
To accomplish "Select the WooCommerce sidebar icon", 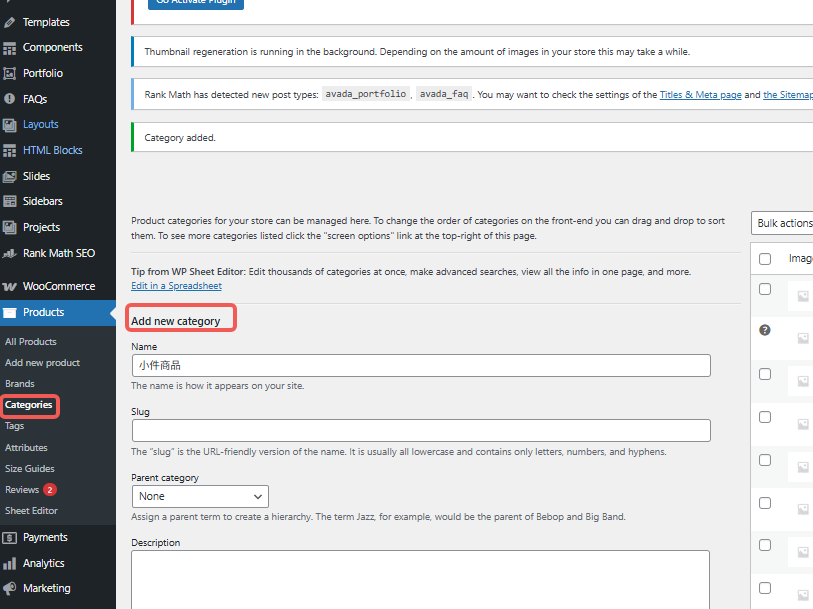I will (x=10, y=285).
